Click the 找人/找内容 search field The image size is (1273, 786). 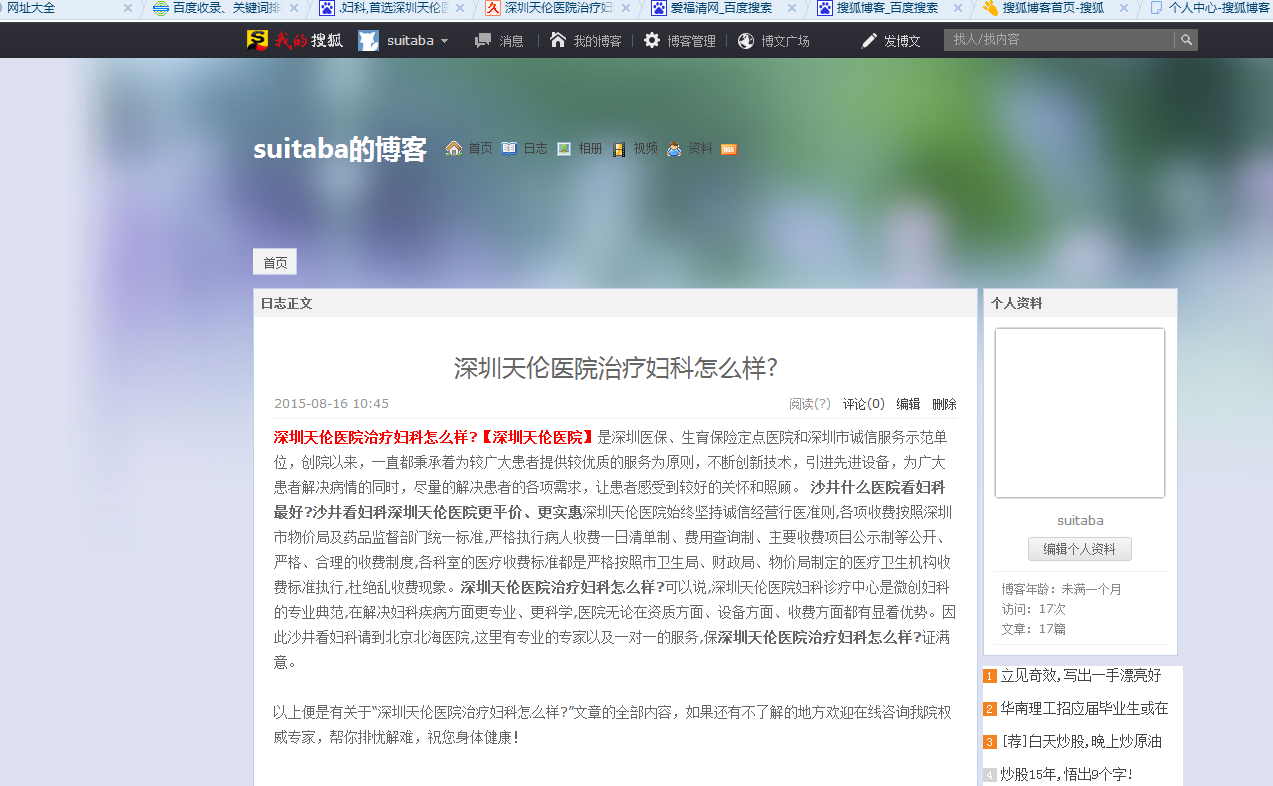[1058, 40]
